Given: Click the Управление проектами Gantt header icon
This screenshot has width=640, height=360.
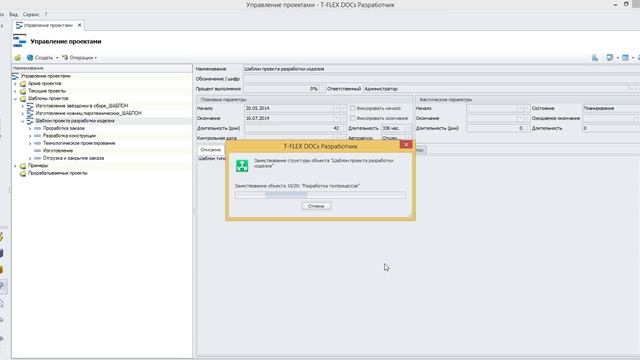Looking at the screenshot, I should pyautogui.click(x=19, y=41).
